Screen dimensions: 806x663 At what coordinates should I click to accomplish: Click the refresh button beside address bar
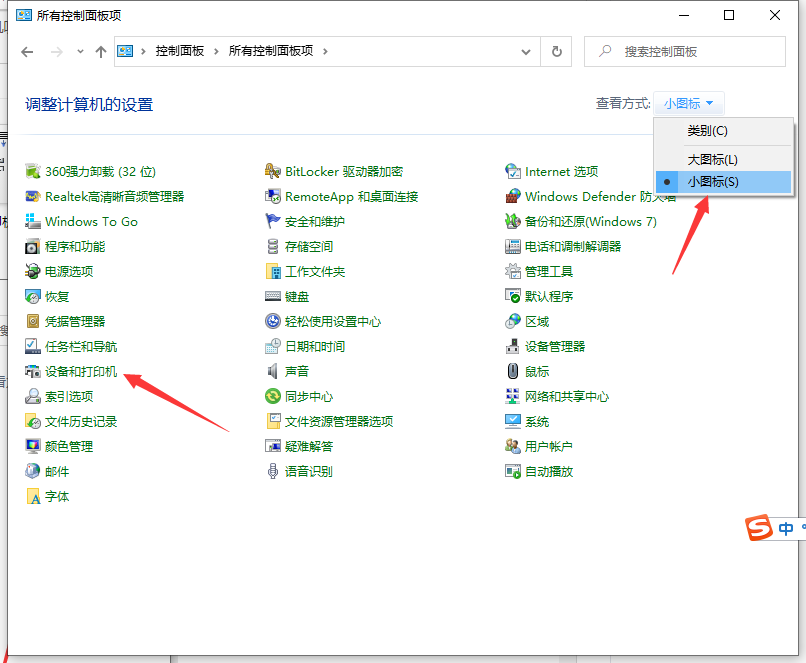[x=556, y=52]
